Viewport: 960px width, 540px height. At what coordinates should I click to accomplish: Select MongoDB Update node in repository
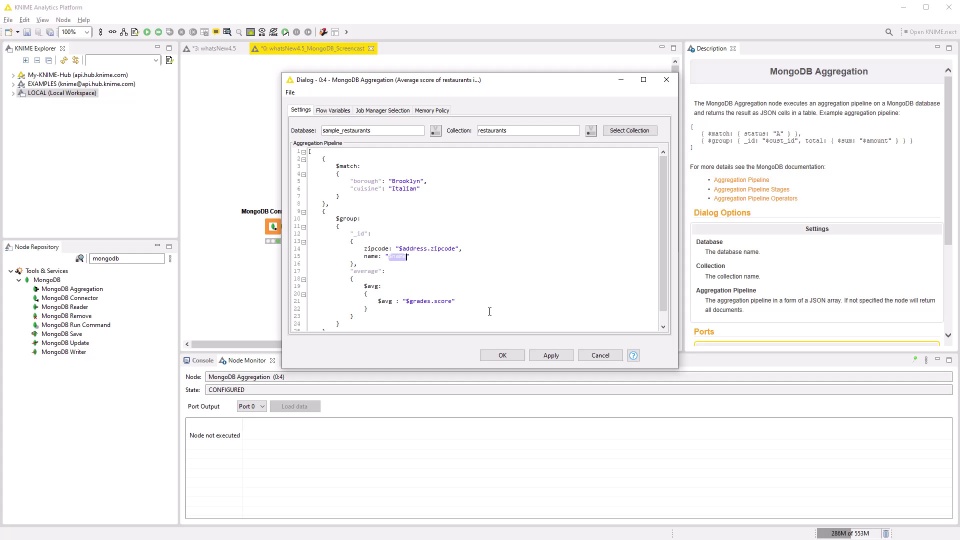[x=66, y=343]
